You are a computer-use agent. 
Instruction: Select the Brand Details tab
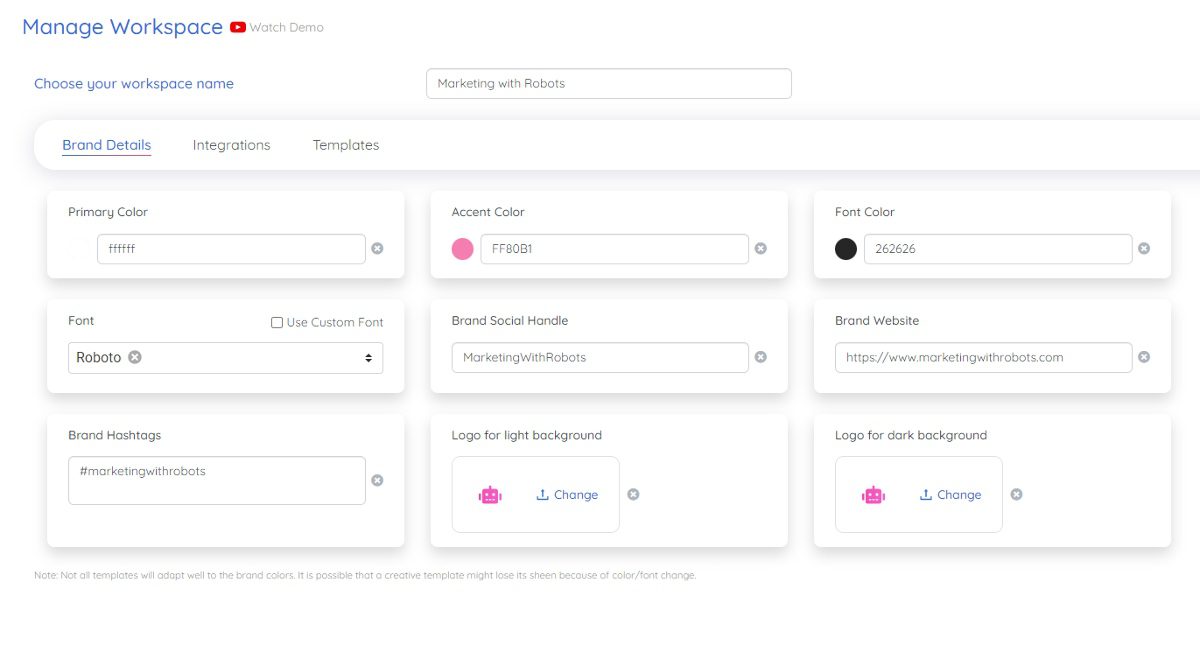point(106,145)
